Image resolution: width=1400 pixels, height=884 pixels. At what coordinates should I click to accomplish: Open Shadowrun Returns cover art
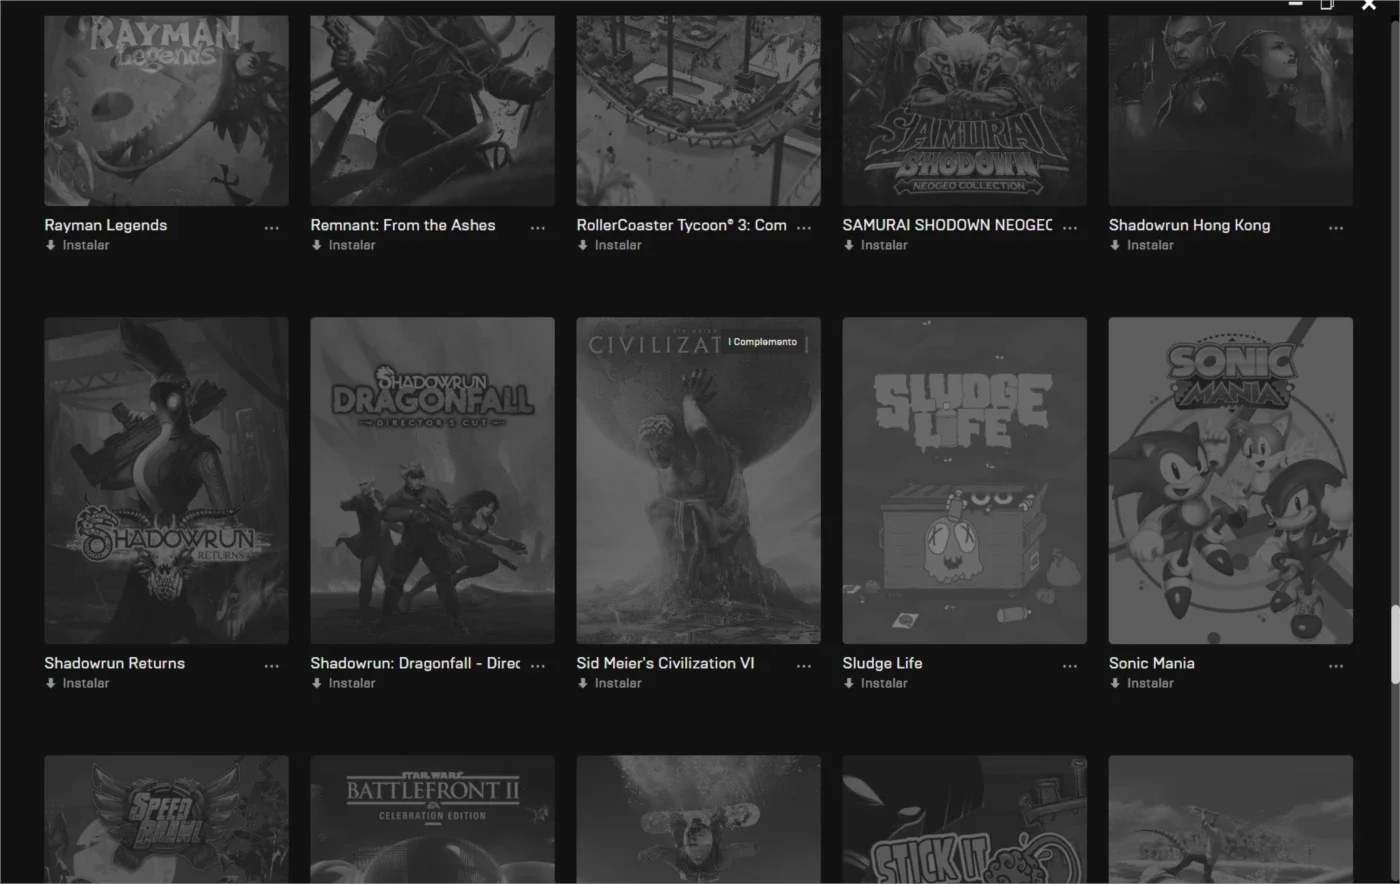pyautogui.click(x=166, y=481)
